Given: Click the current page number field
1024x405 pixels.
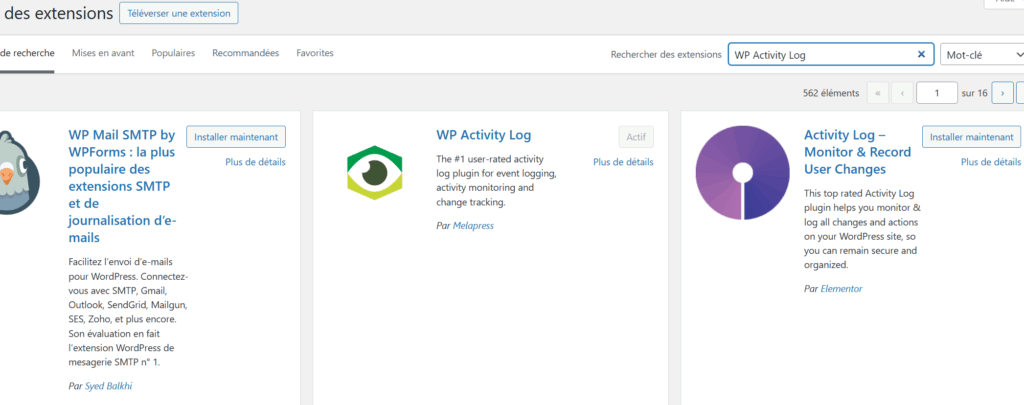Looking at the screenshot, I should (x=936, y=93).
